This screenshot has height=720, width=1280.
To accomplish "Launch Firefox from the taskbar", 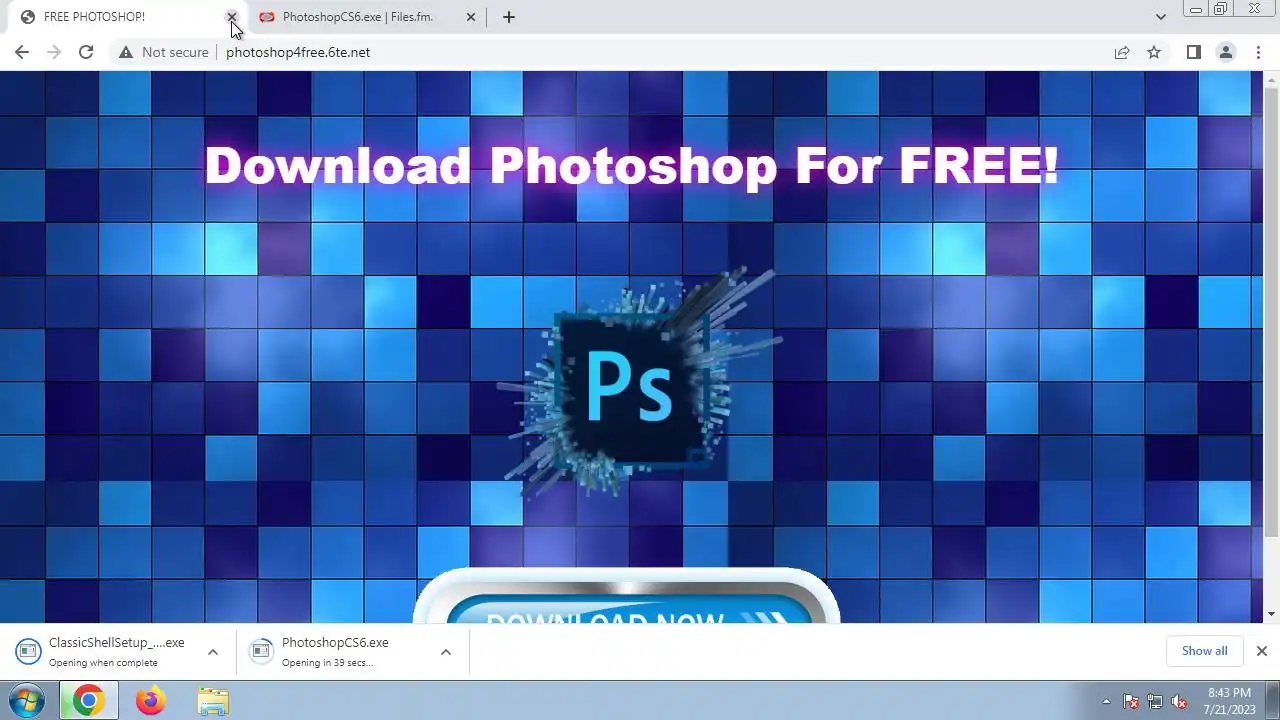I will pos(150,701).
